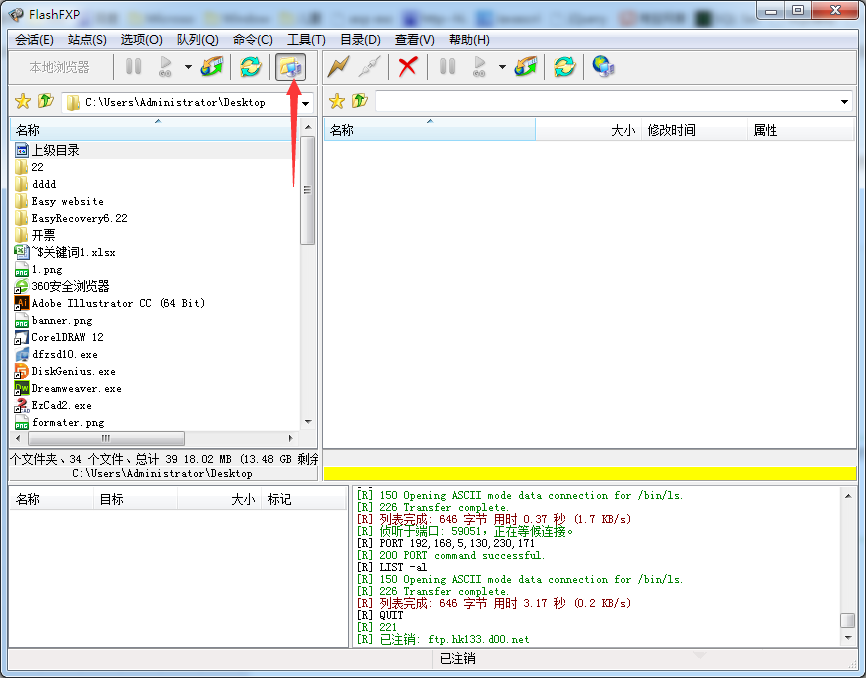Viewport: 866px width, 678px height.
Task: Click the 修改时间 column header
Action: click(x=671, y=130)
